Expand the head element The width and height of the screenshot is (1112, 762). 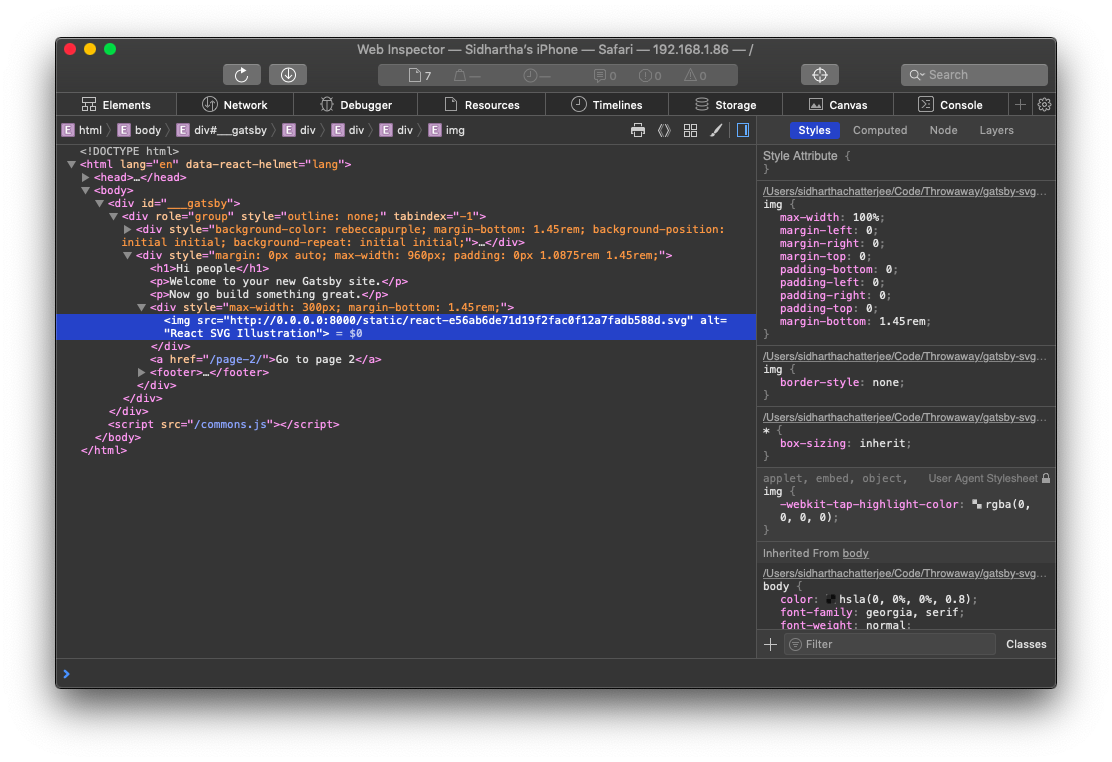click(86, 177)
